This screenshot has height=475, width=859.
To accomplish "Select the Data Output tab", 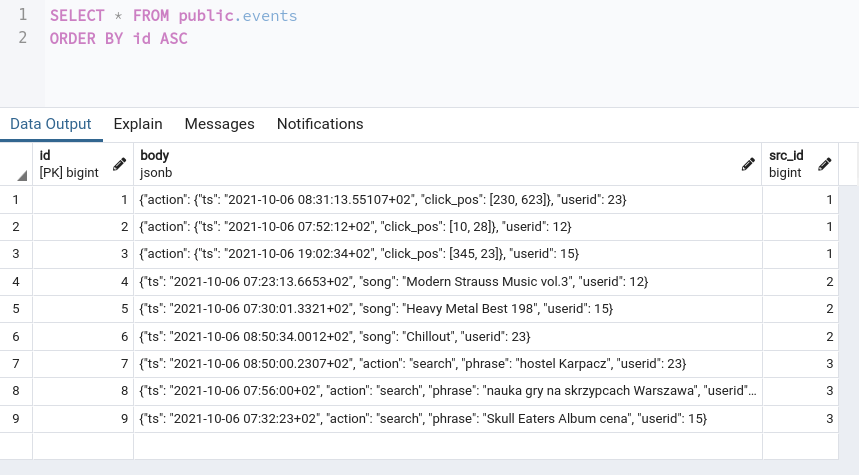I will coord(50,124).
